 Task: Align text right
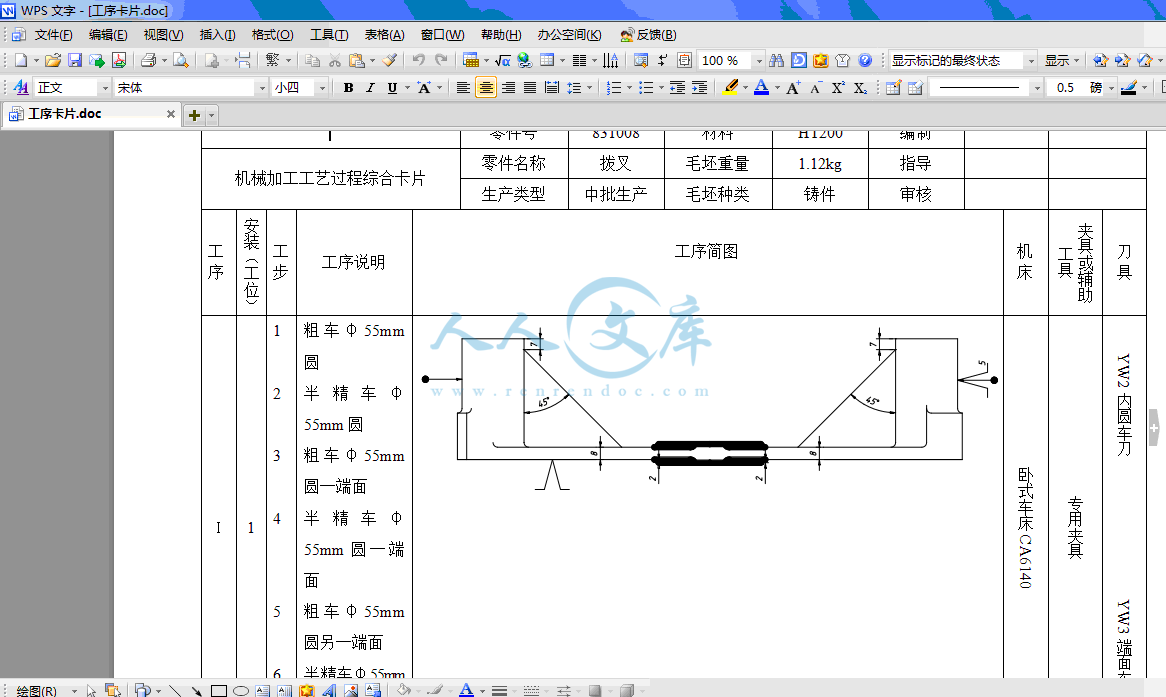point(508,88)
